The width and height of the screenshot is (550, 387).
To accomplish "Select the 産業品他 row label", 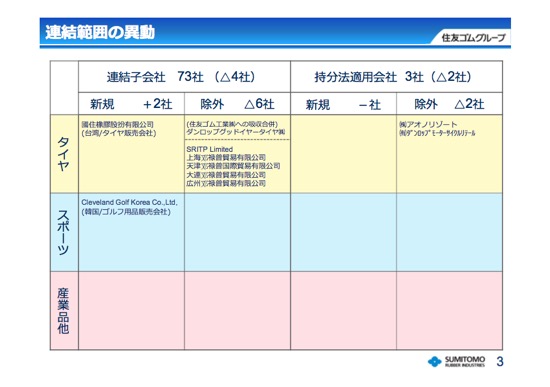I will (64, 311).
